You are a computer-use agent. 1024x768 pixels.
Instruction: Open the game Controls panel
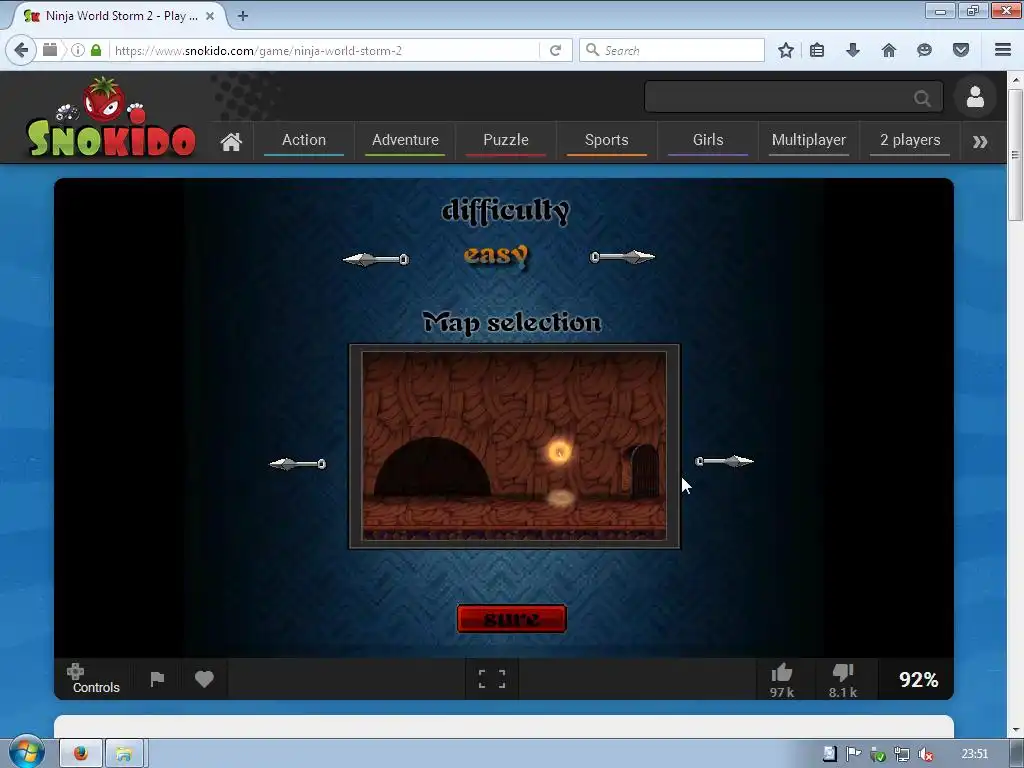tap(95, 679)
